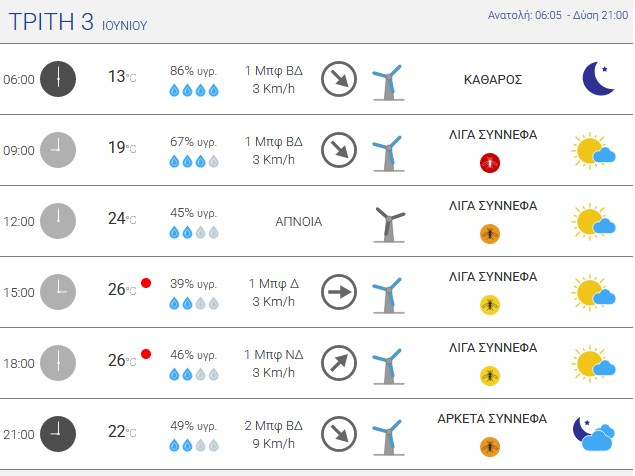Screen dimensions: 635x476
Task: Click the ΑΠΝΟΙΑ wind label
Action: 298,222
